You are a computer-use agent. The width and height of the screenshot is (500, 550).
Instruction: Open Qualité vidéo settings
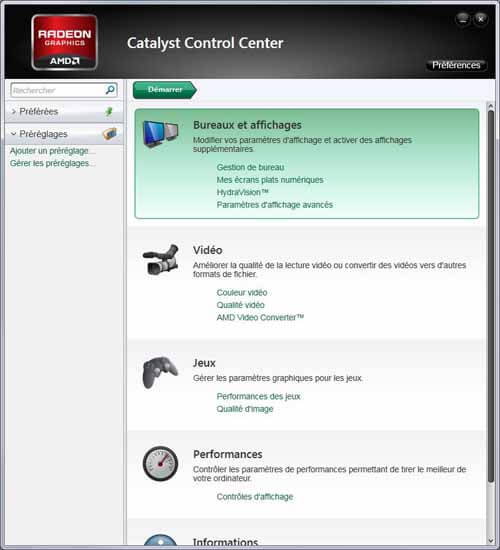pos(240,305)
